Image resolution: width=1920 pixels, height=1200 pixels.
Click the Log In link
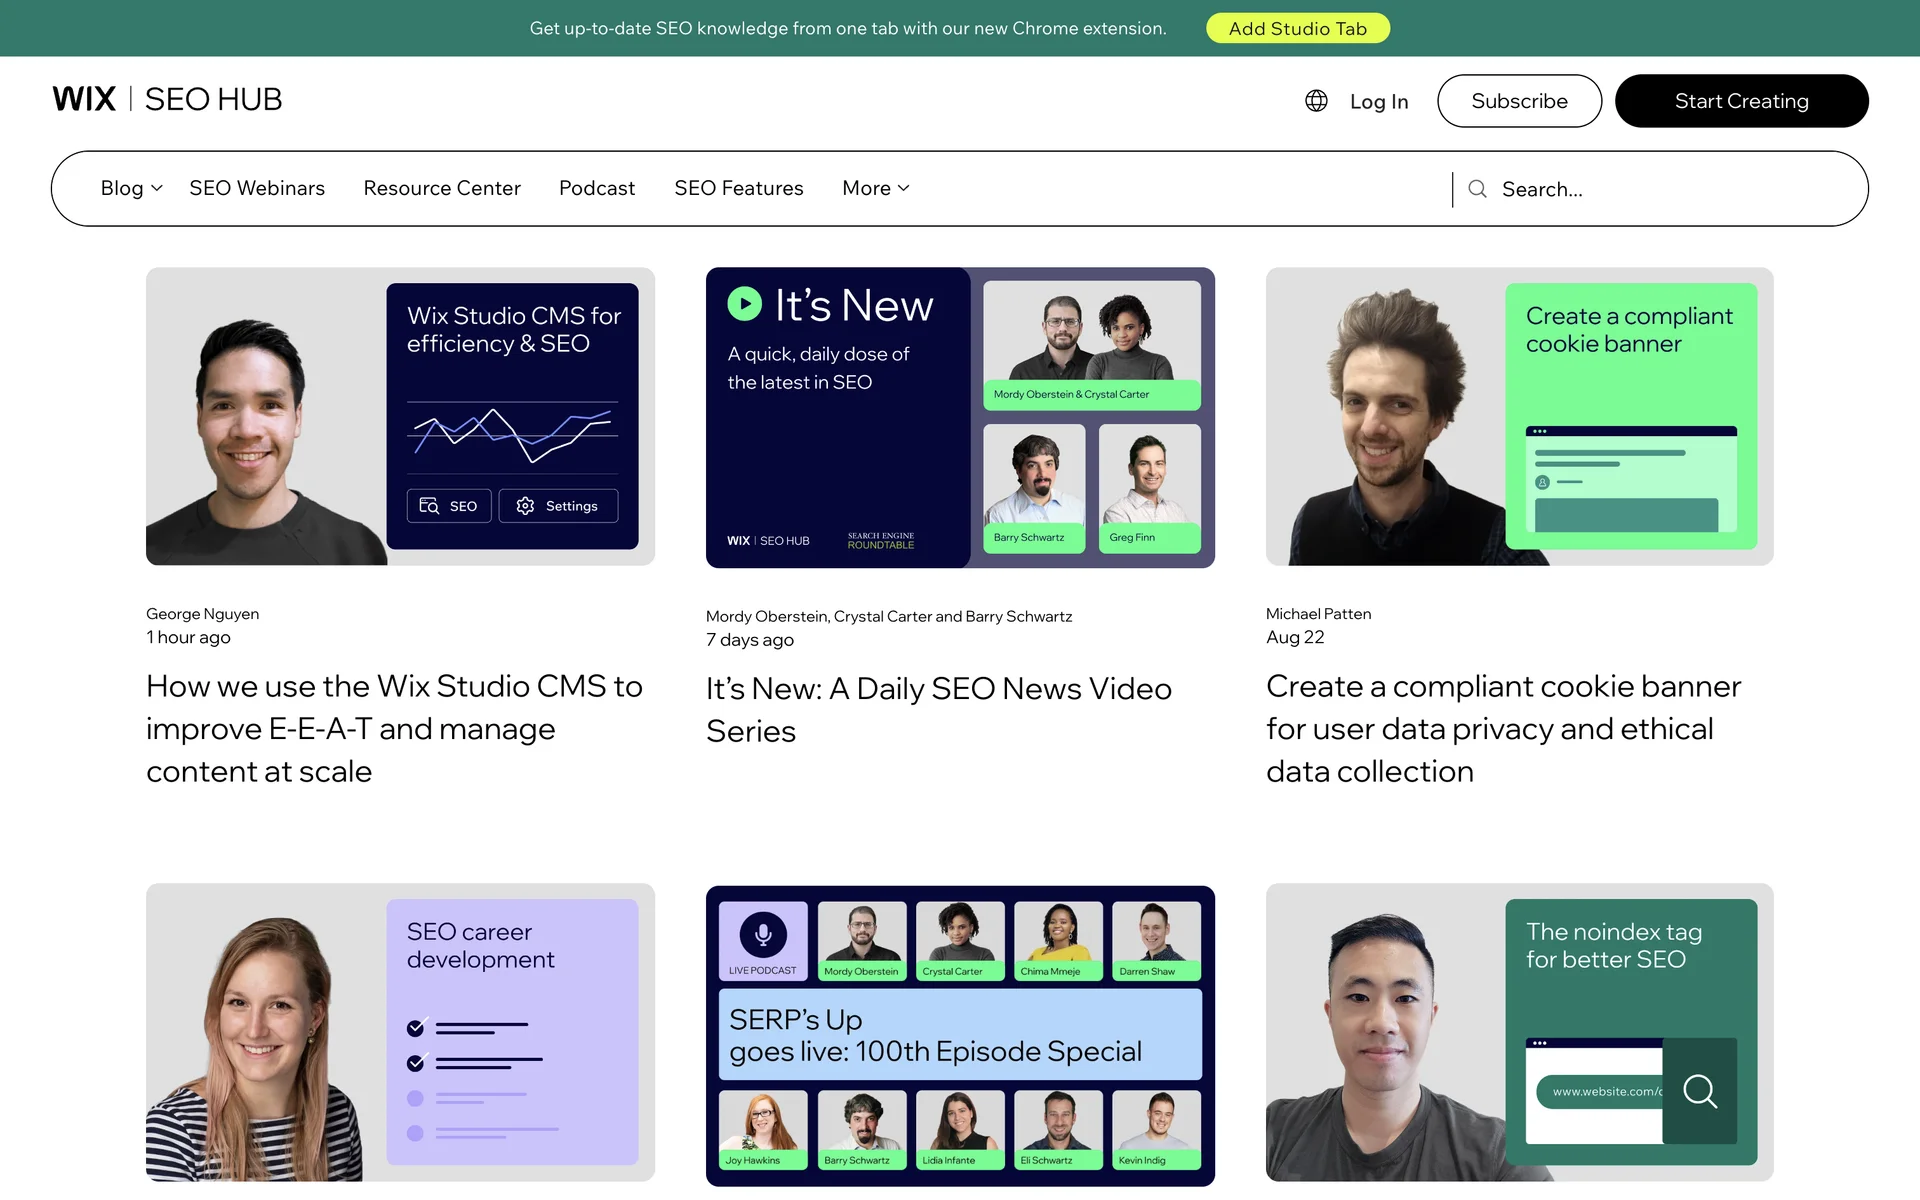1378,101
